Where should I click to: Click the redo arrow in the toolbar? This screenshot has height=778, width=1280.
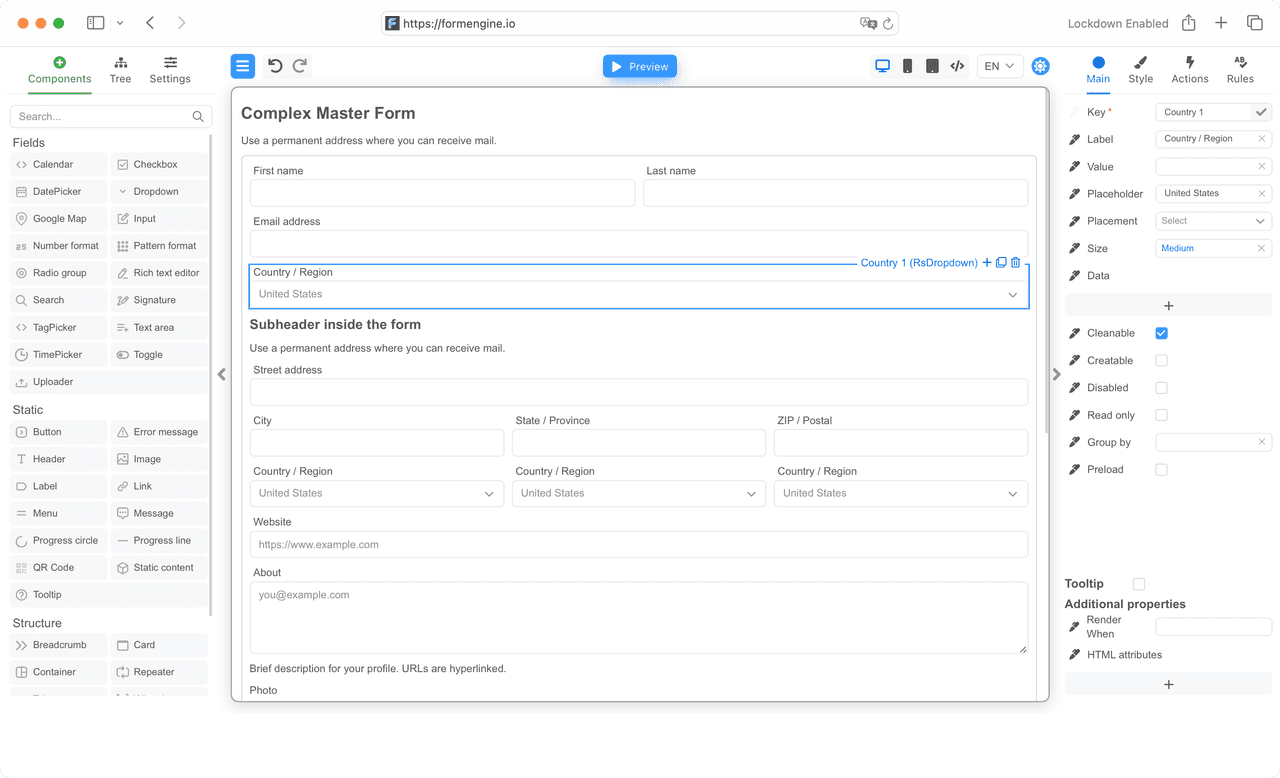tap(300, 66)
